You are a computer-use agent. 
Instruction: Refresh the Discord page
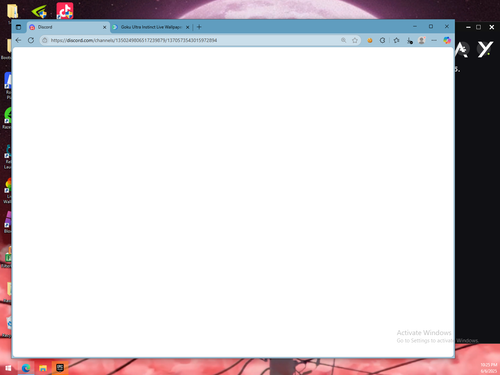point(31,40)
